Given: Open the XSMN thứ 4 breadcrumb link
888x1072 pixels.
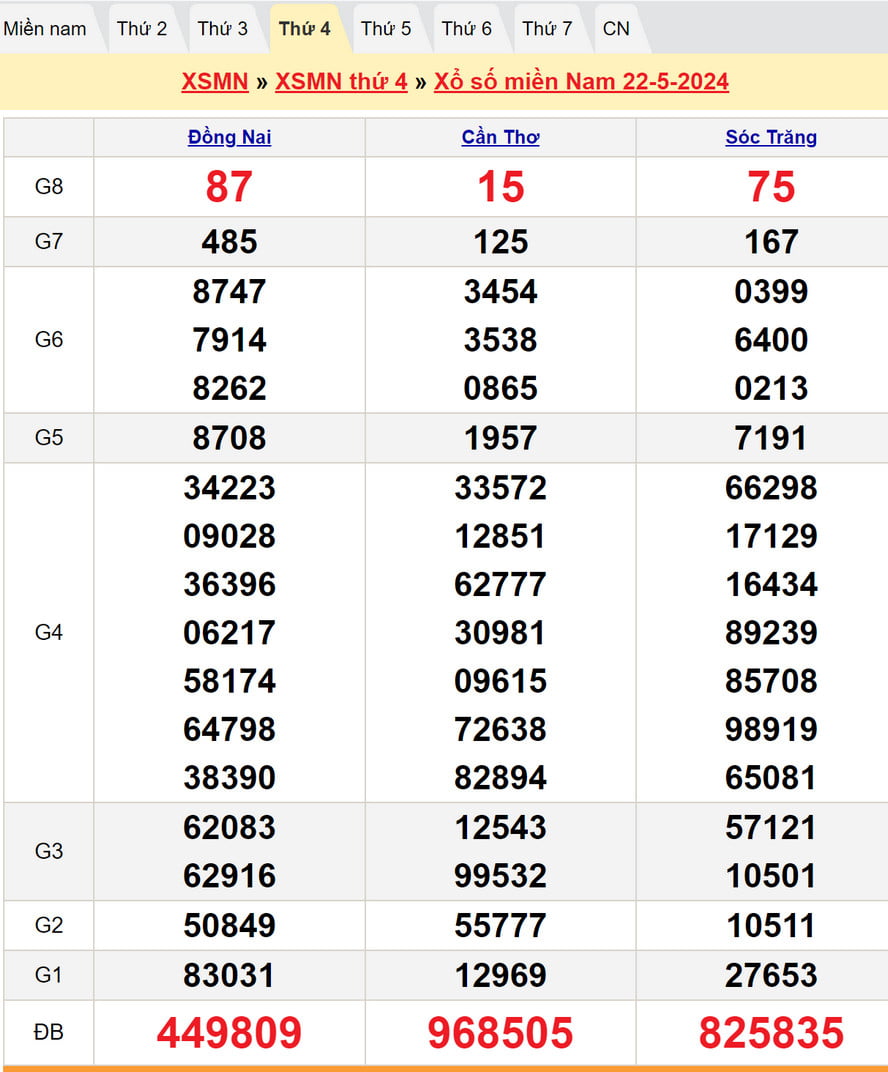Looking at the screenshot, I should pos(341,81).
